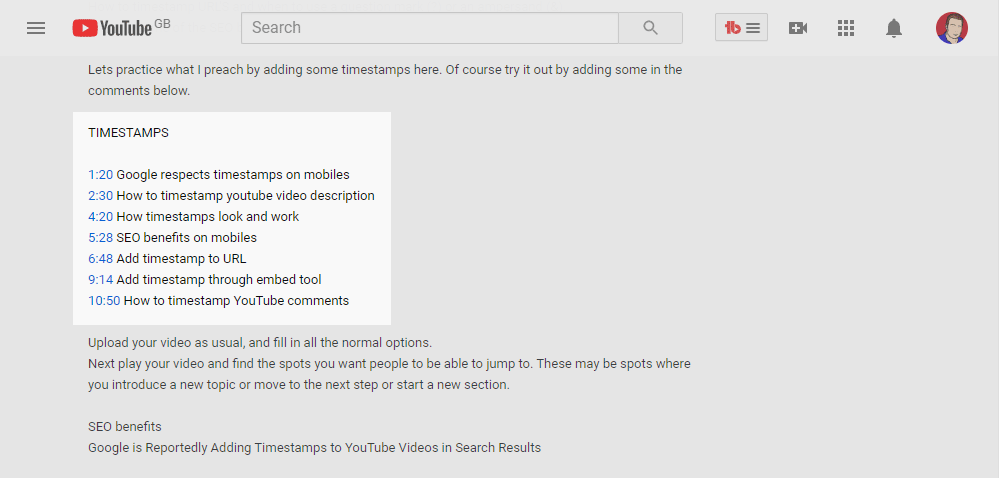The width and height of the screenshot is (999, 478).
Task: Open the YouTube apps grid
Action: [x=845, y=28]
